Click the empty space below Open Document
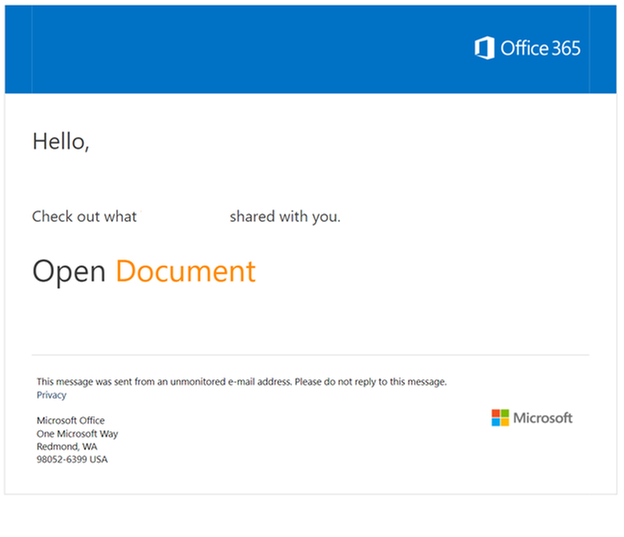 (310, 320)
